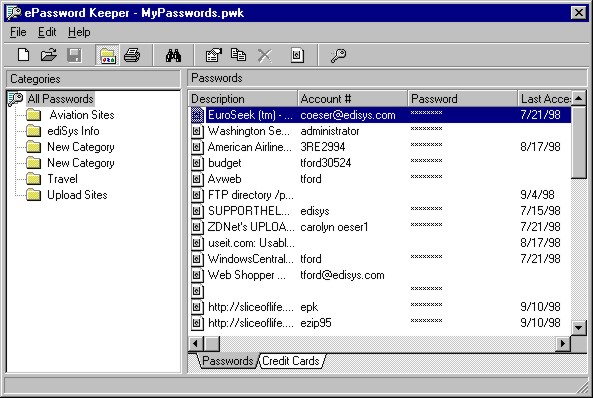
Task: Sort by the Description column header
Action: pos(243,99)
